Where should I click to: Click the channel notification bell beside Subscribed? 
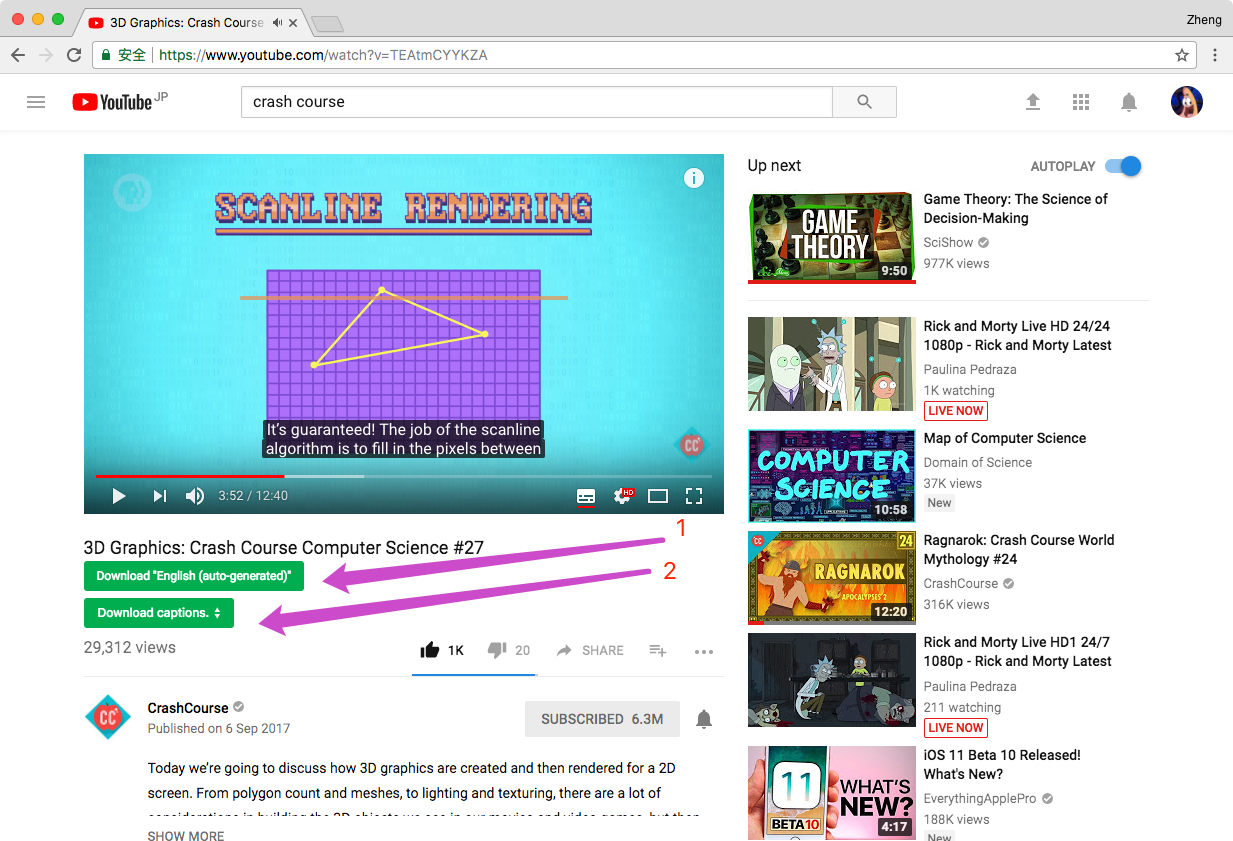click(704, 719)
